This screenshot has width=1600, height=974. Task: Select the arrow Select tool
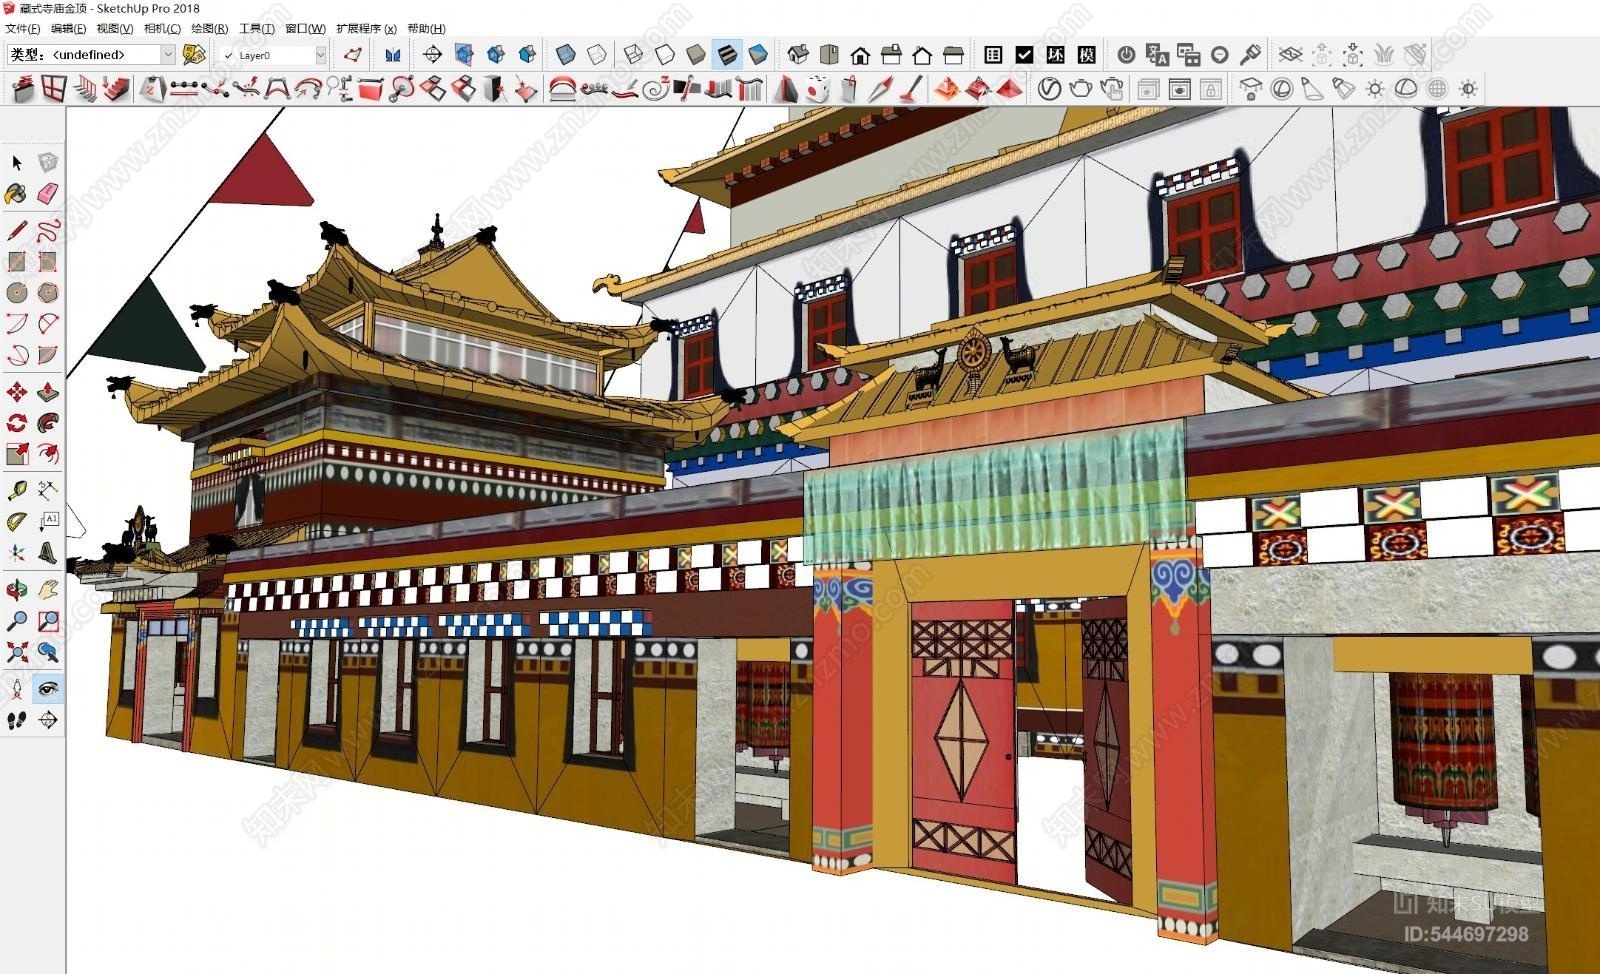coord(17,162)
